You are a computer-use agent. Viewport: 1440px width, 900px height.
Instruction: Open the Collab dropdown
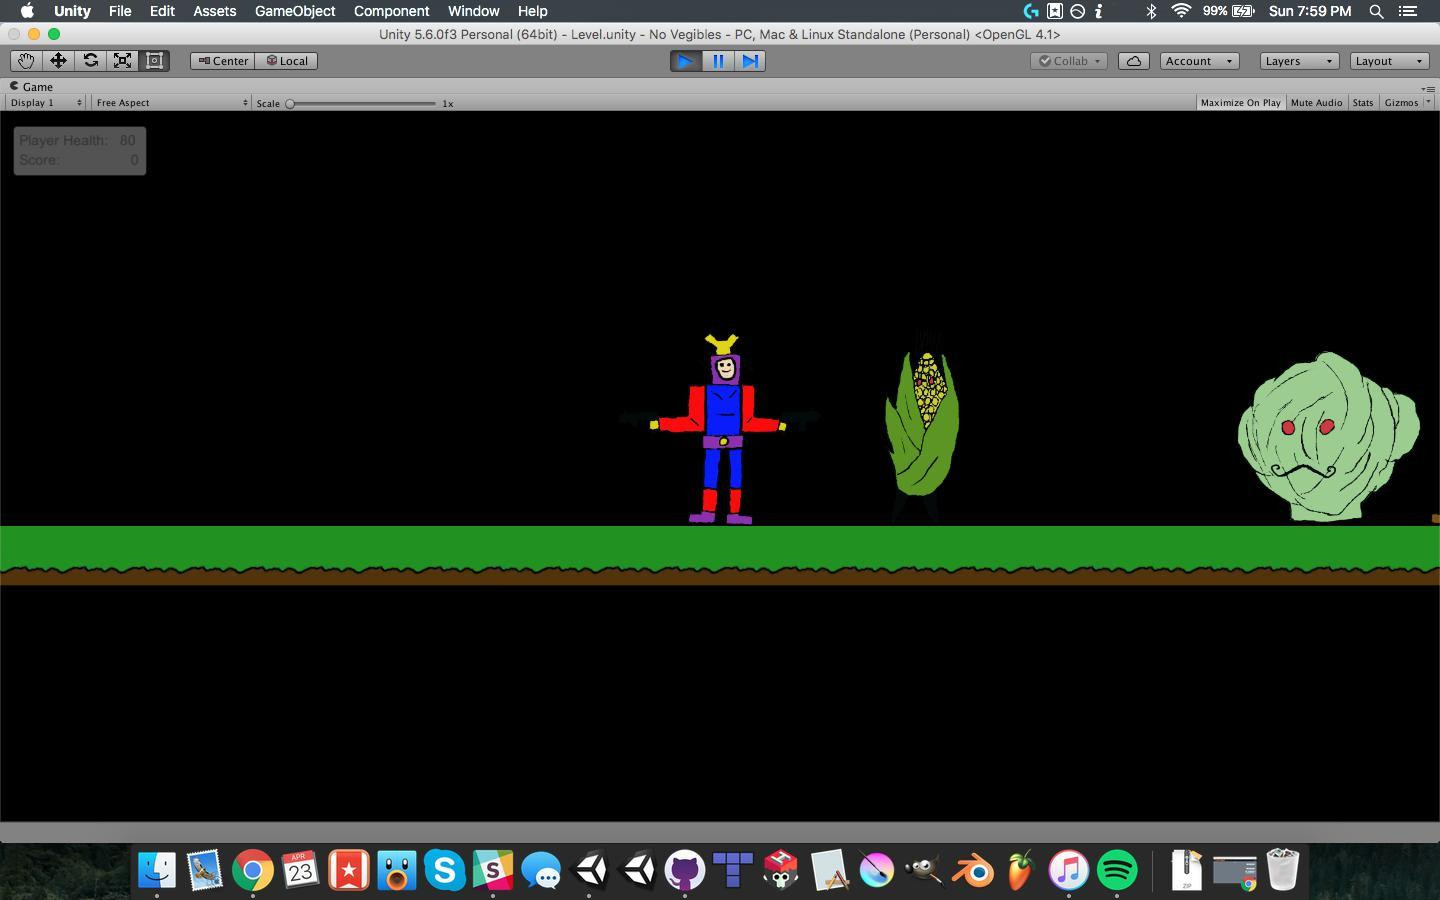(1069, 61)
